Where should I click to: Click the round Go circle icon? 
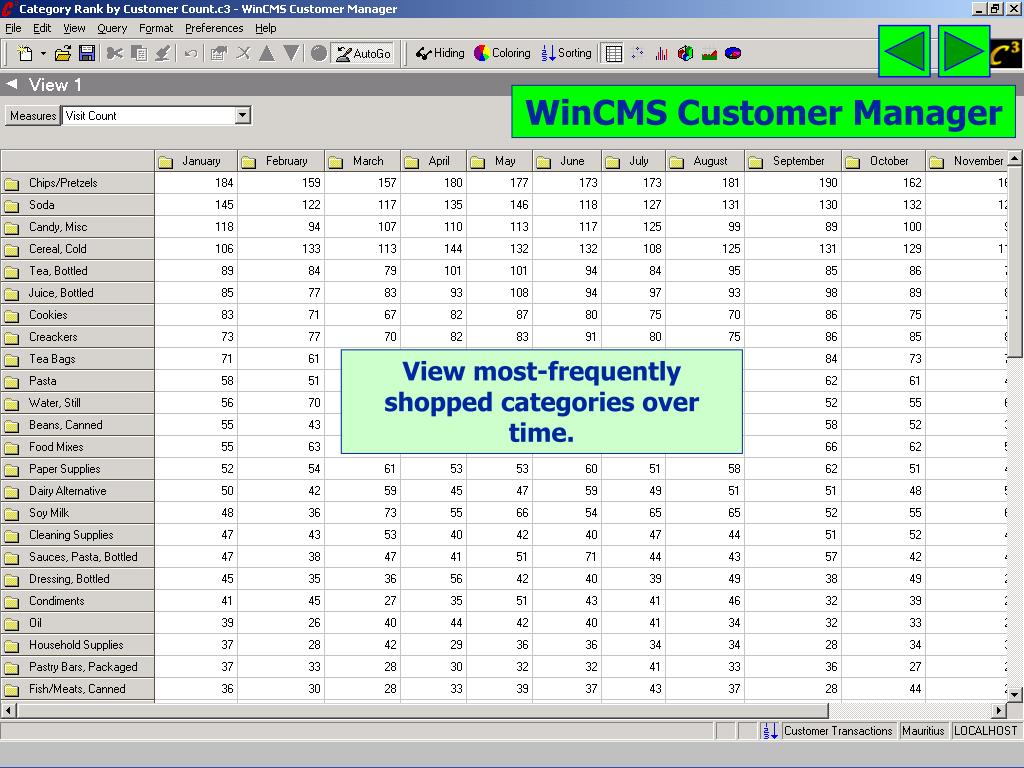coord(318,54)
